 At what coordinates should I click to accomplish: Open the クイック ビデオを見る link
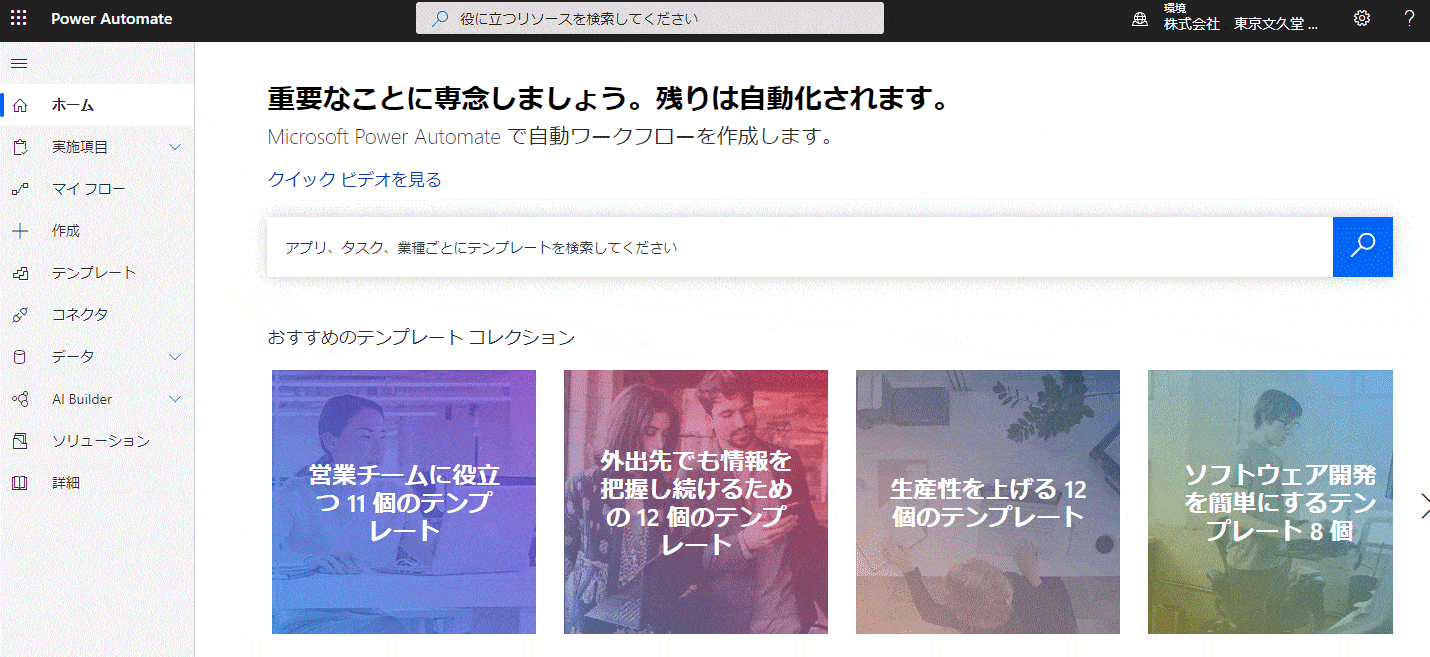354,180
